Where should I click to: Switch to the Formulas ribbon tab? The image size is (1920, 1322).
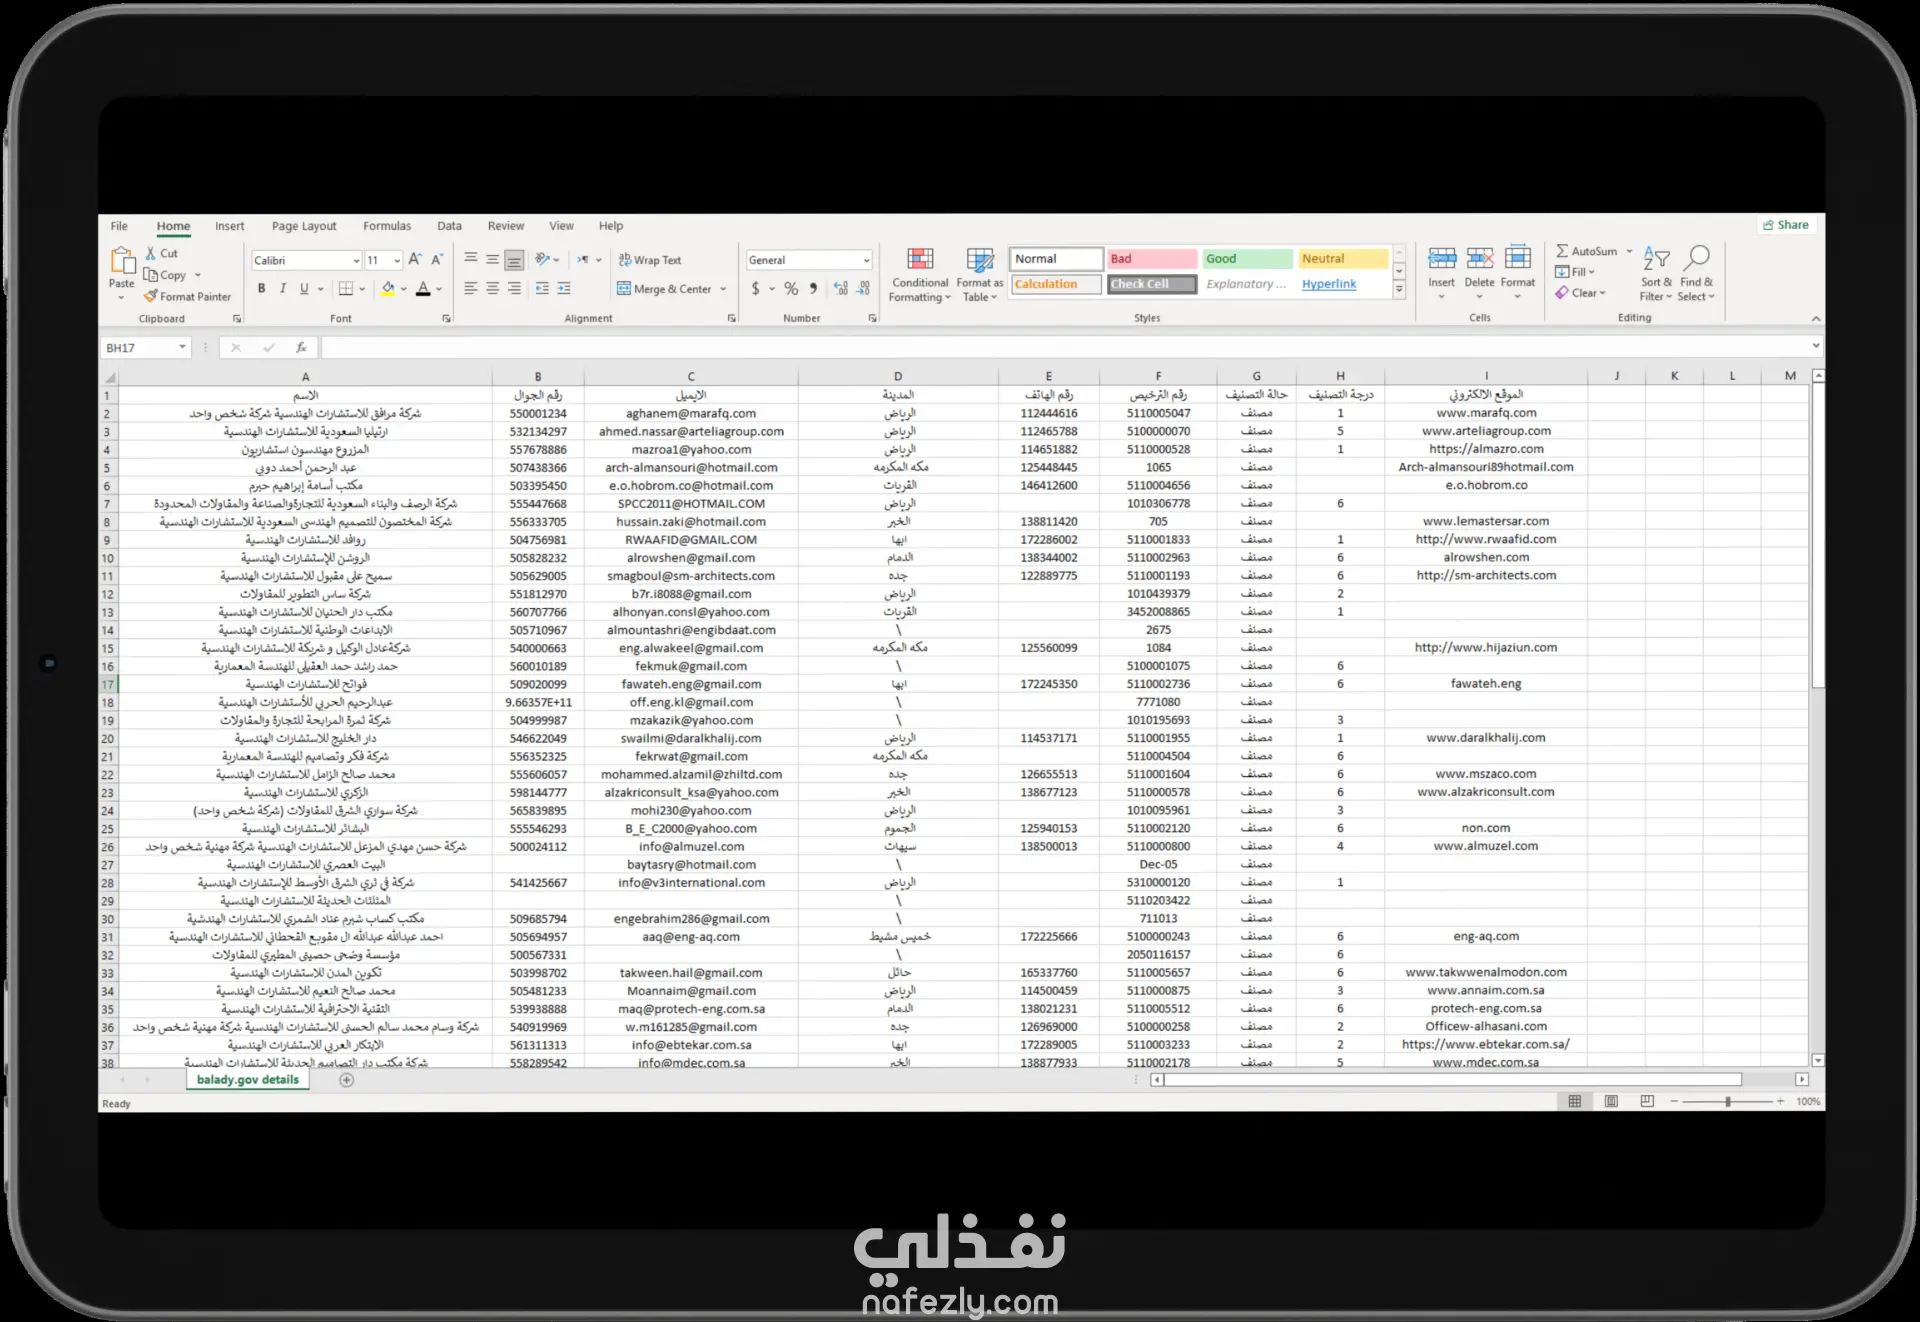387,226
